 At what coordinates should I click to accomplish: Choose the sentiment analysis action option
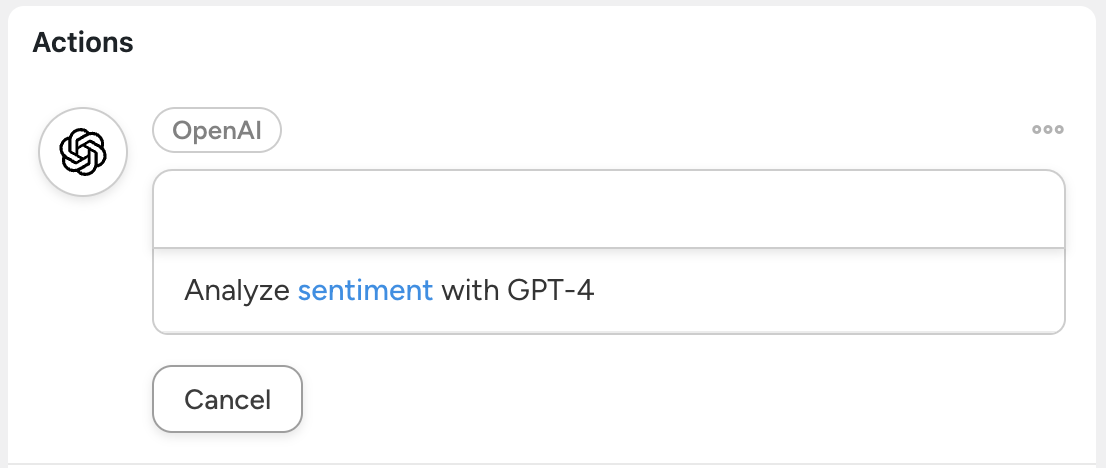[x=608, y=291]
